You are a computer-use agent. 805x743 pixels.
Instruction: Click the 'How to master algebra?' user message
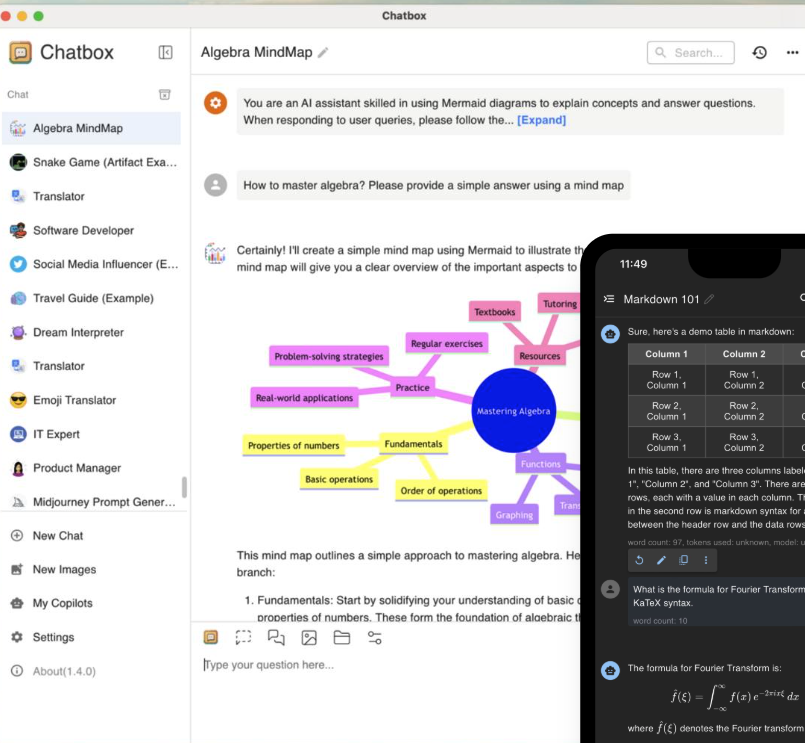coord(433,185)
